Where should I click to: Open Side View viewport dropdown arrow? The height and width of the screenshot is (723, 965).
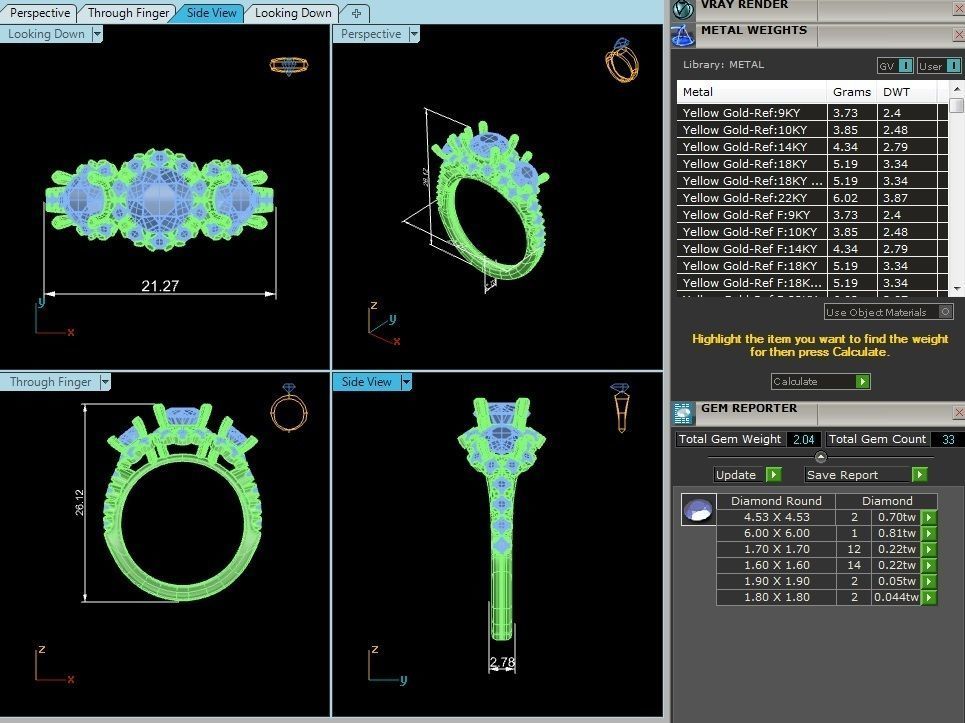pyautogui.click(x=406, y=382)
